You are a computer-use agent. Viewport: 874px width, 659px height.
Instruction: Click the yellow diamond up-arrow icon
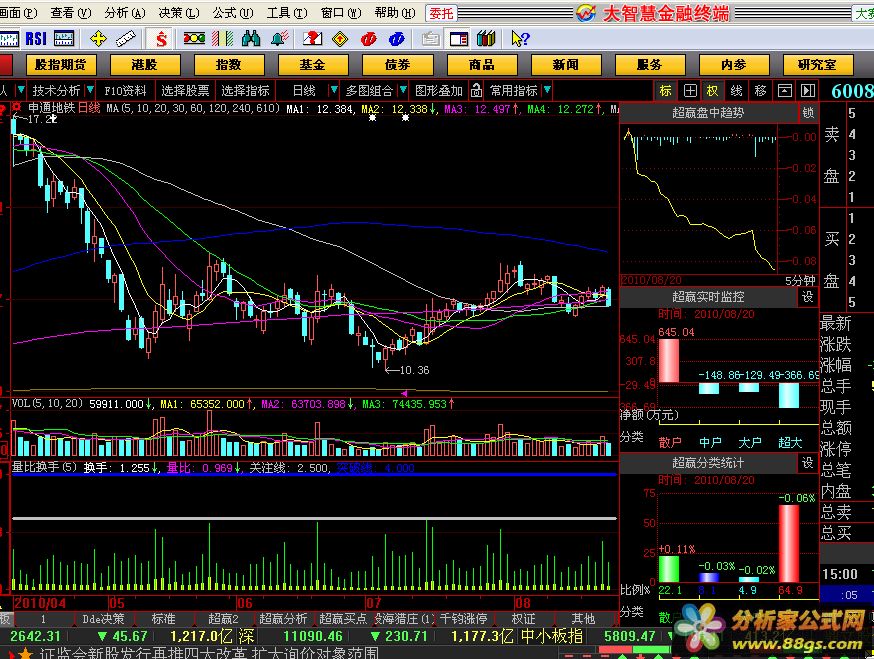tap(340, 38)
